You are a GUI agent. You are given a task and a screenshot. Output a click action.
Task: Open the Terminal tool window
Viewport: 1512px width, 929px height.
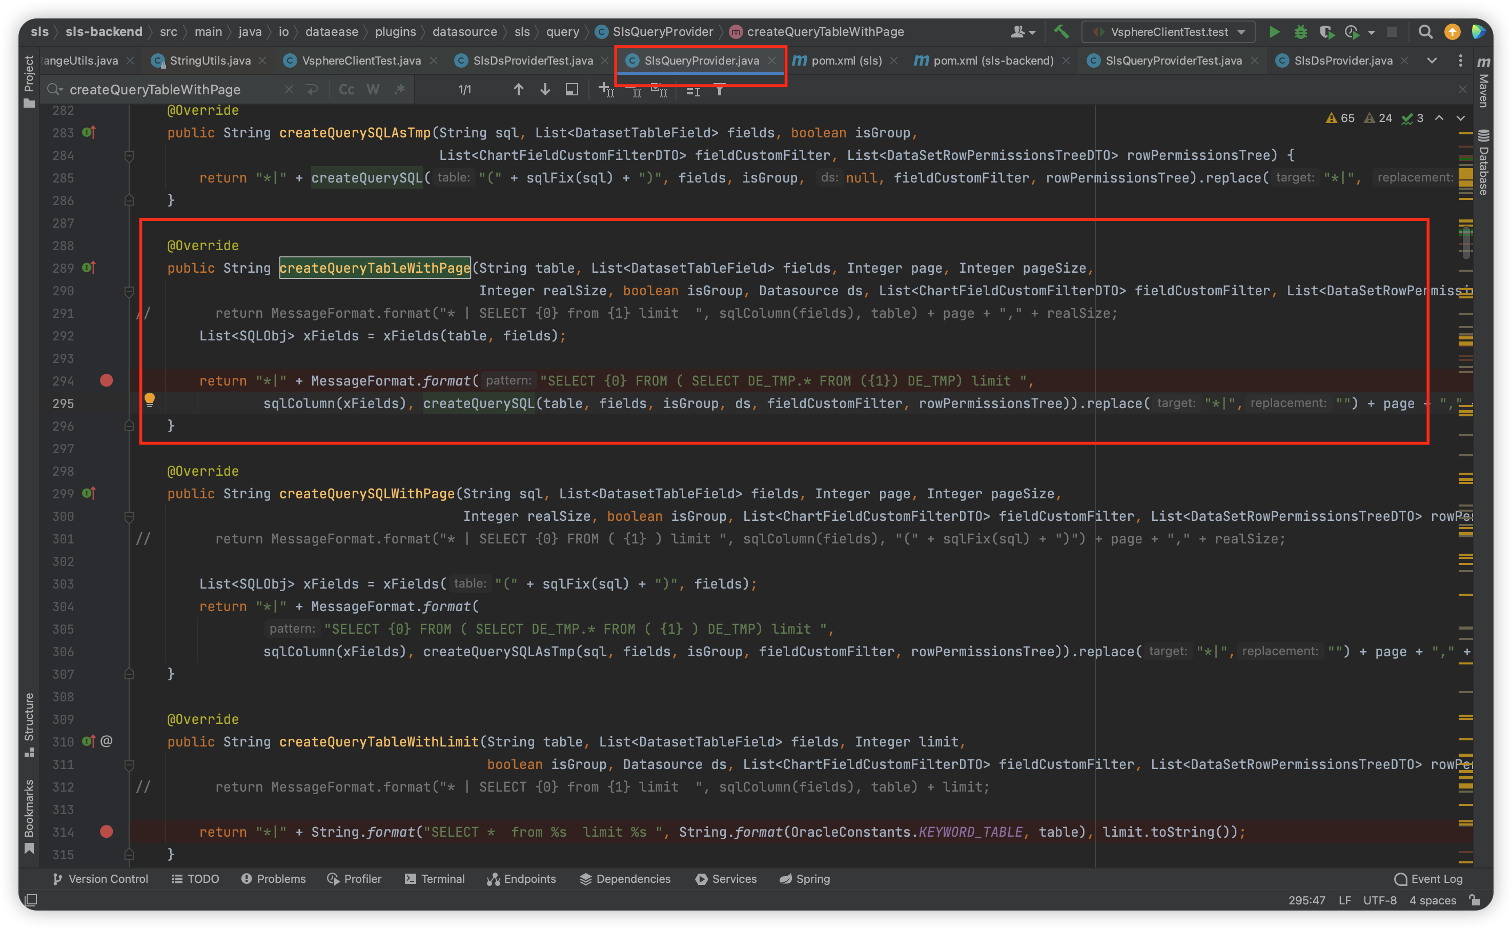(435, 879)
